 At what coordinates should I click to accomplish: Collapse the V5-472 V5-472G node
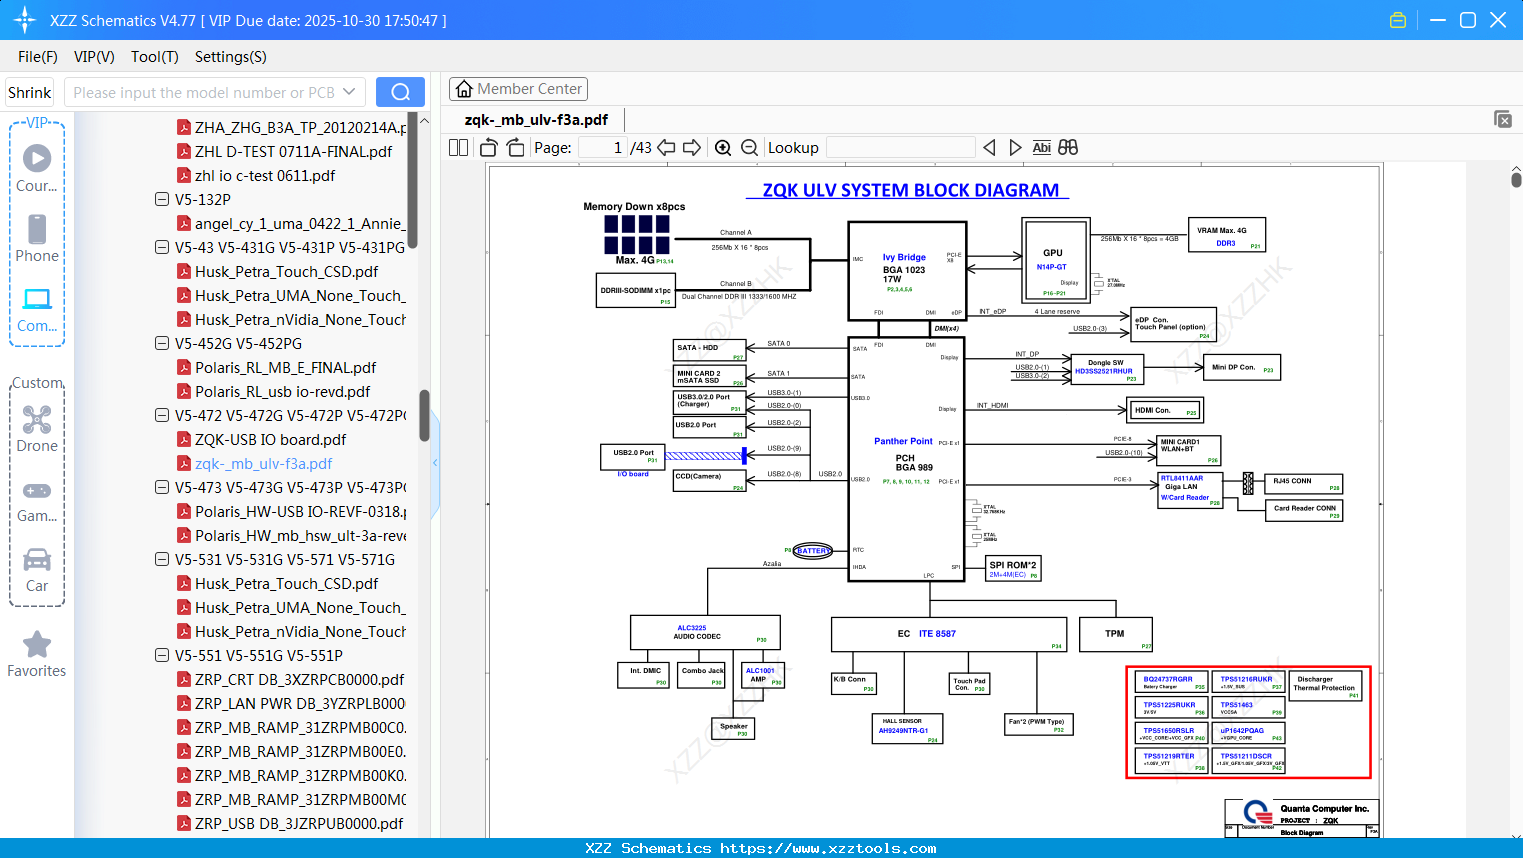click(x=162, y=415)
